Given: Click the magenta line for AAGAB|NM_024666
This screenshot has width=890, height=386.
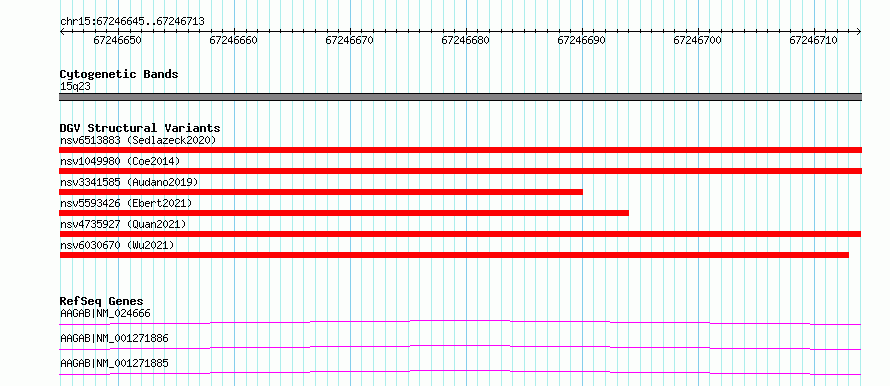Looking at the screenshot, I should point(460,322).
